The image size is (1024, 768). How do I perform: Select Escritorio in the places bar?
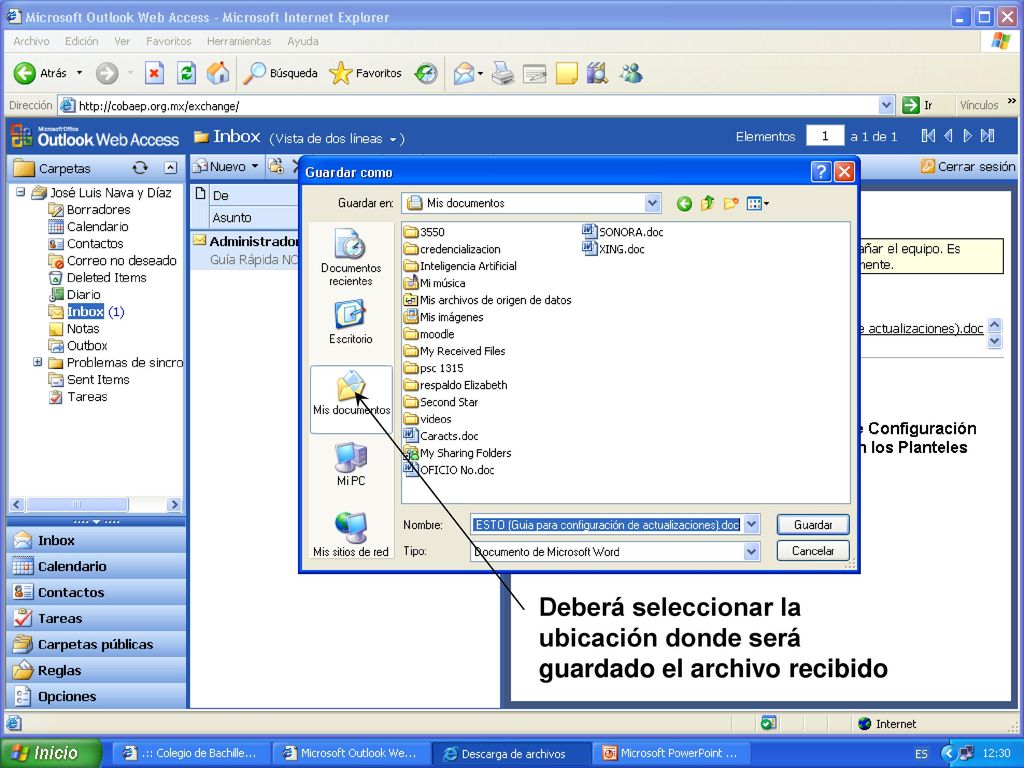coord(351,323)
